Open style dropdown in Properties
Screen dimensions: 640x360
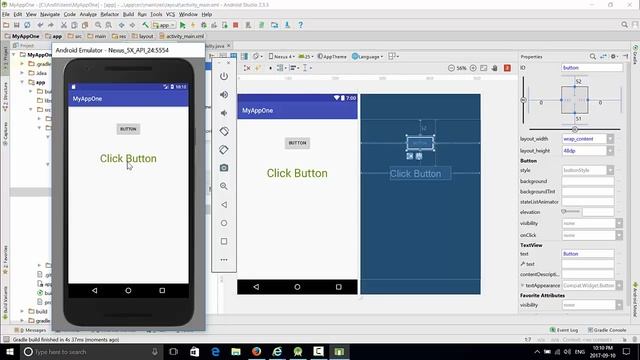tap(610, 170)
